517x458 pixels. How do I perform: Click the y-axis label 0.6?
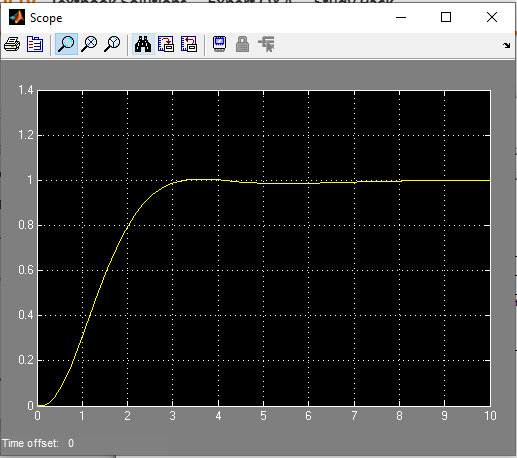click(26, 270)
